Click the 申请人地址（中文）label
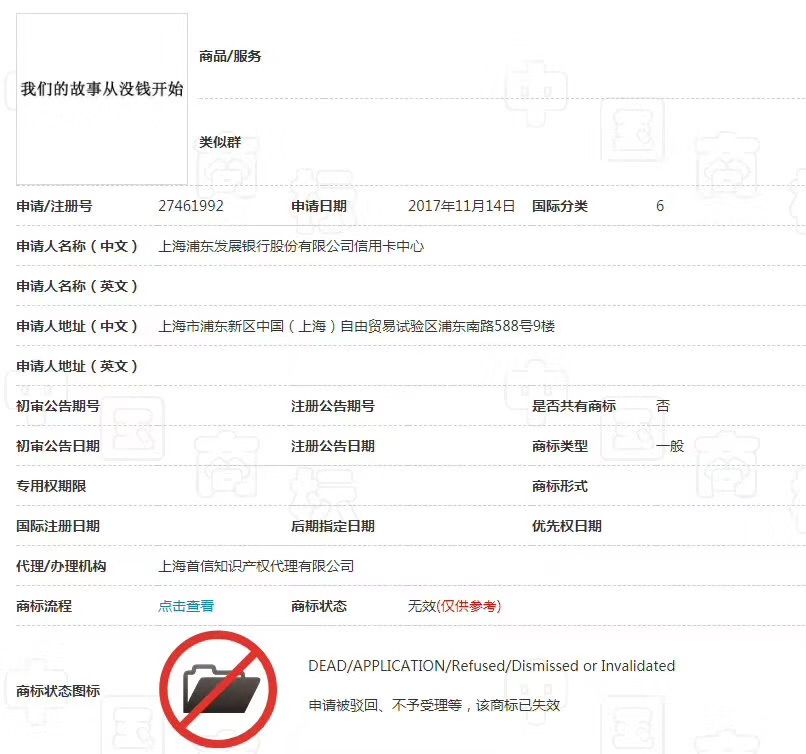The height and width of the screenshot is (754, 806). [x=77, y=326]
